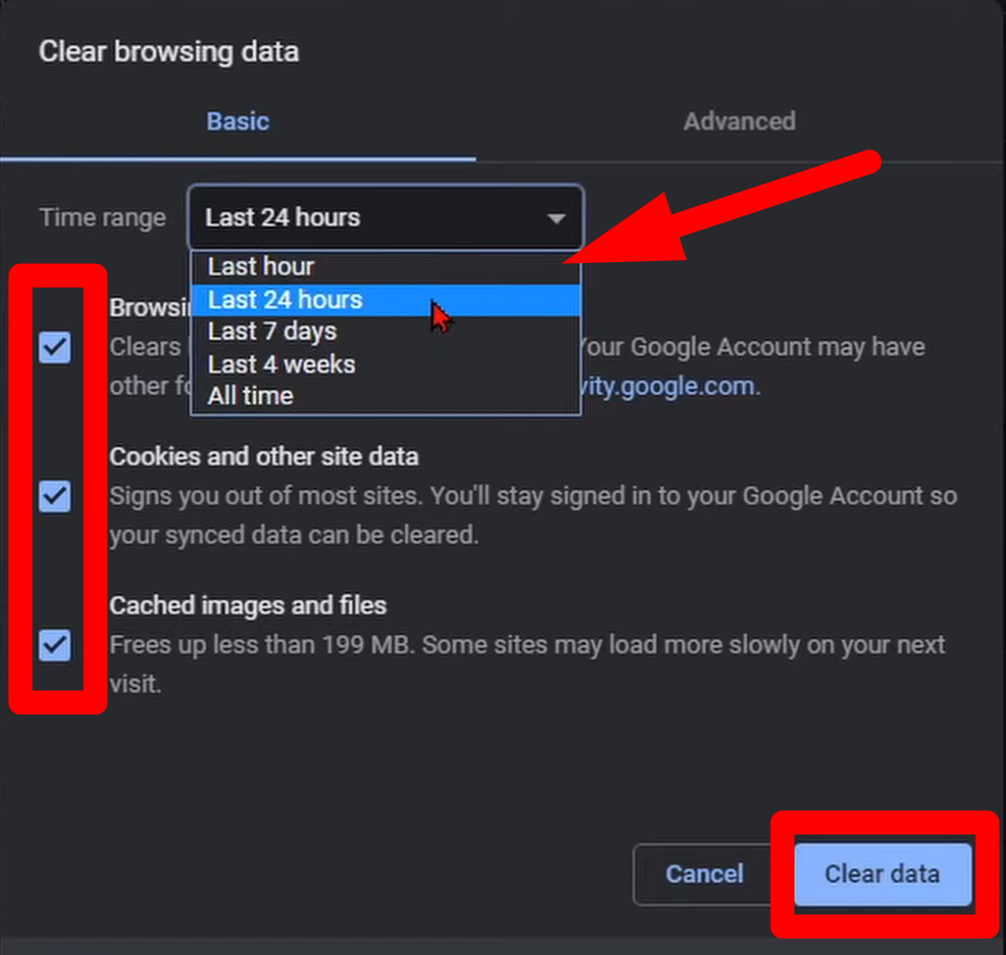Switch to the Advanced tab

(x=739, y=121)
